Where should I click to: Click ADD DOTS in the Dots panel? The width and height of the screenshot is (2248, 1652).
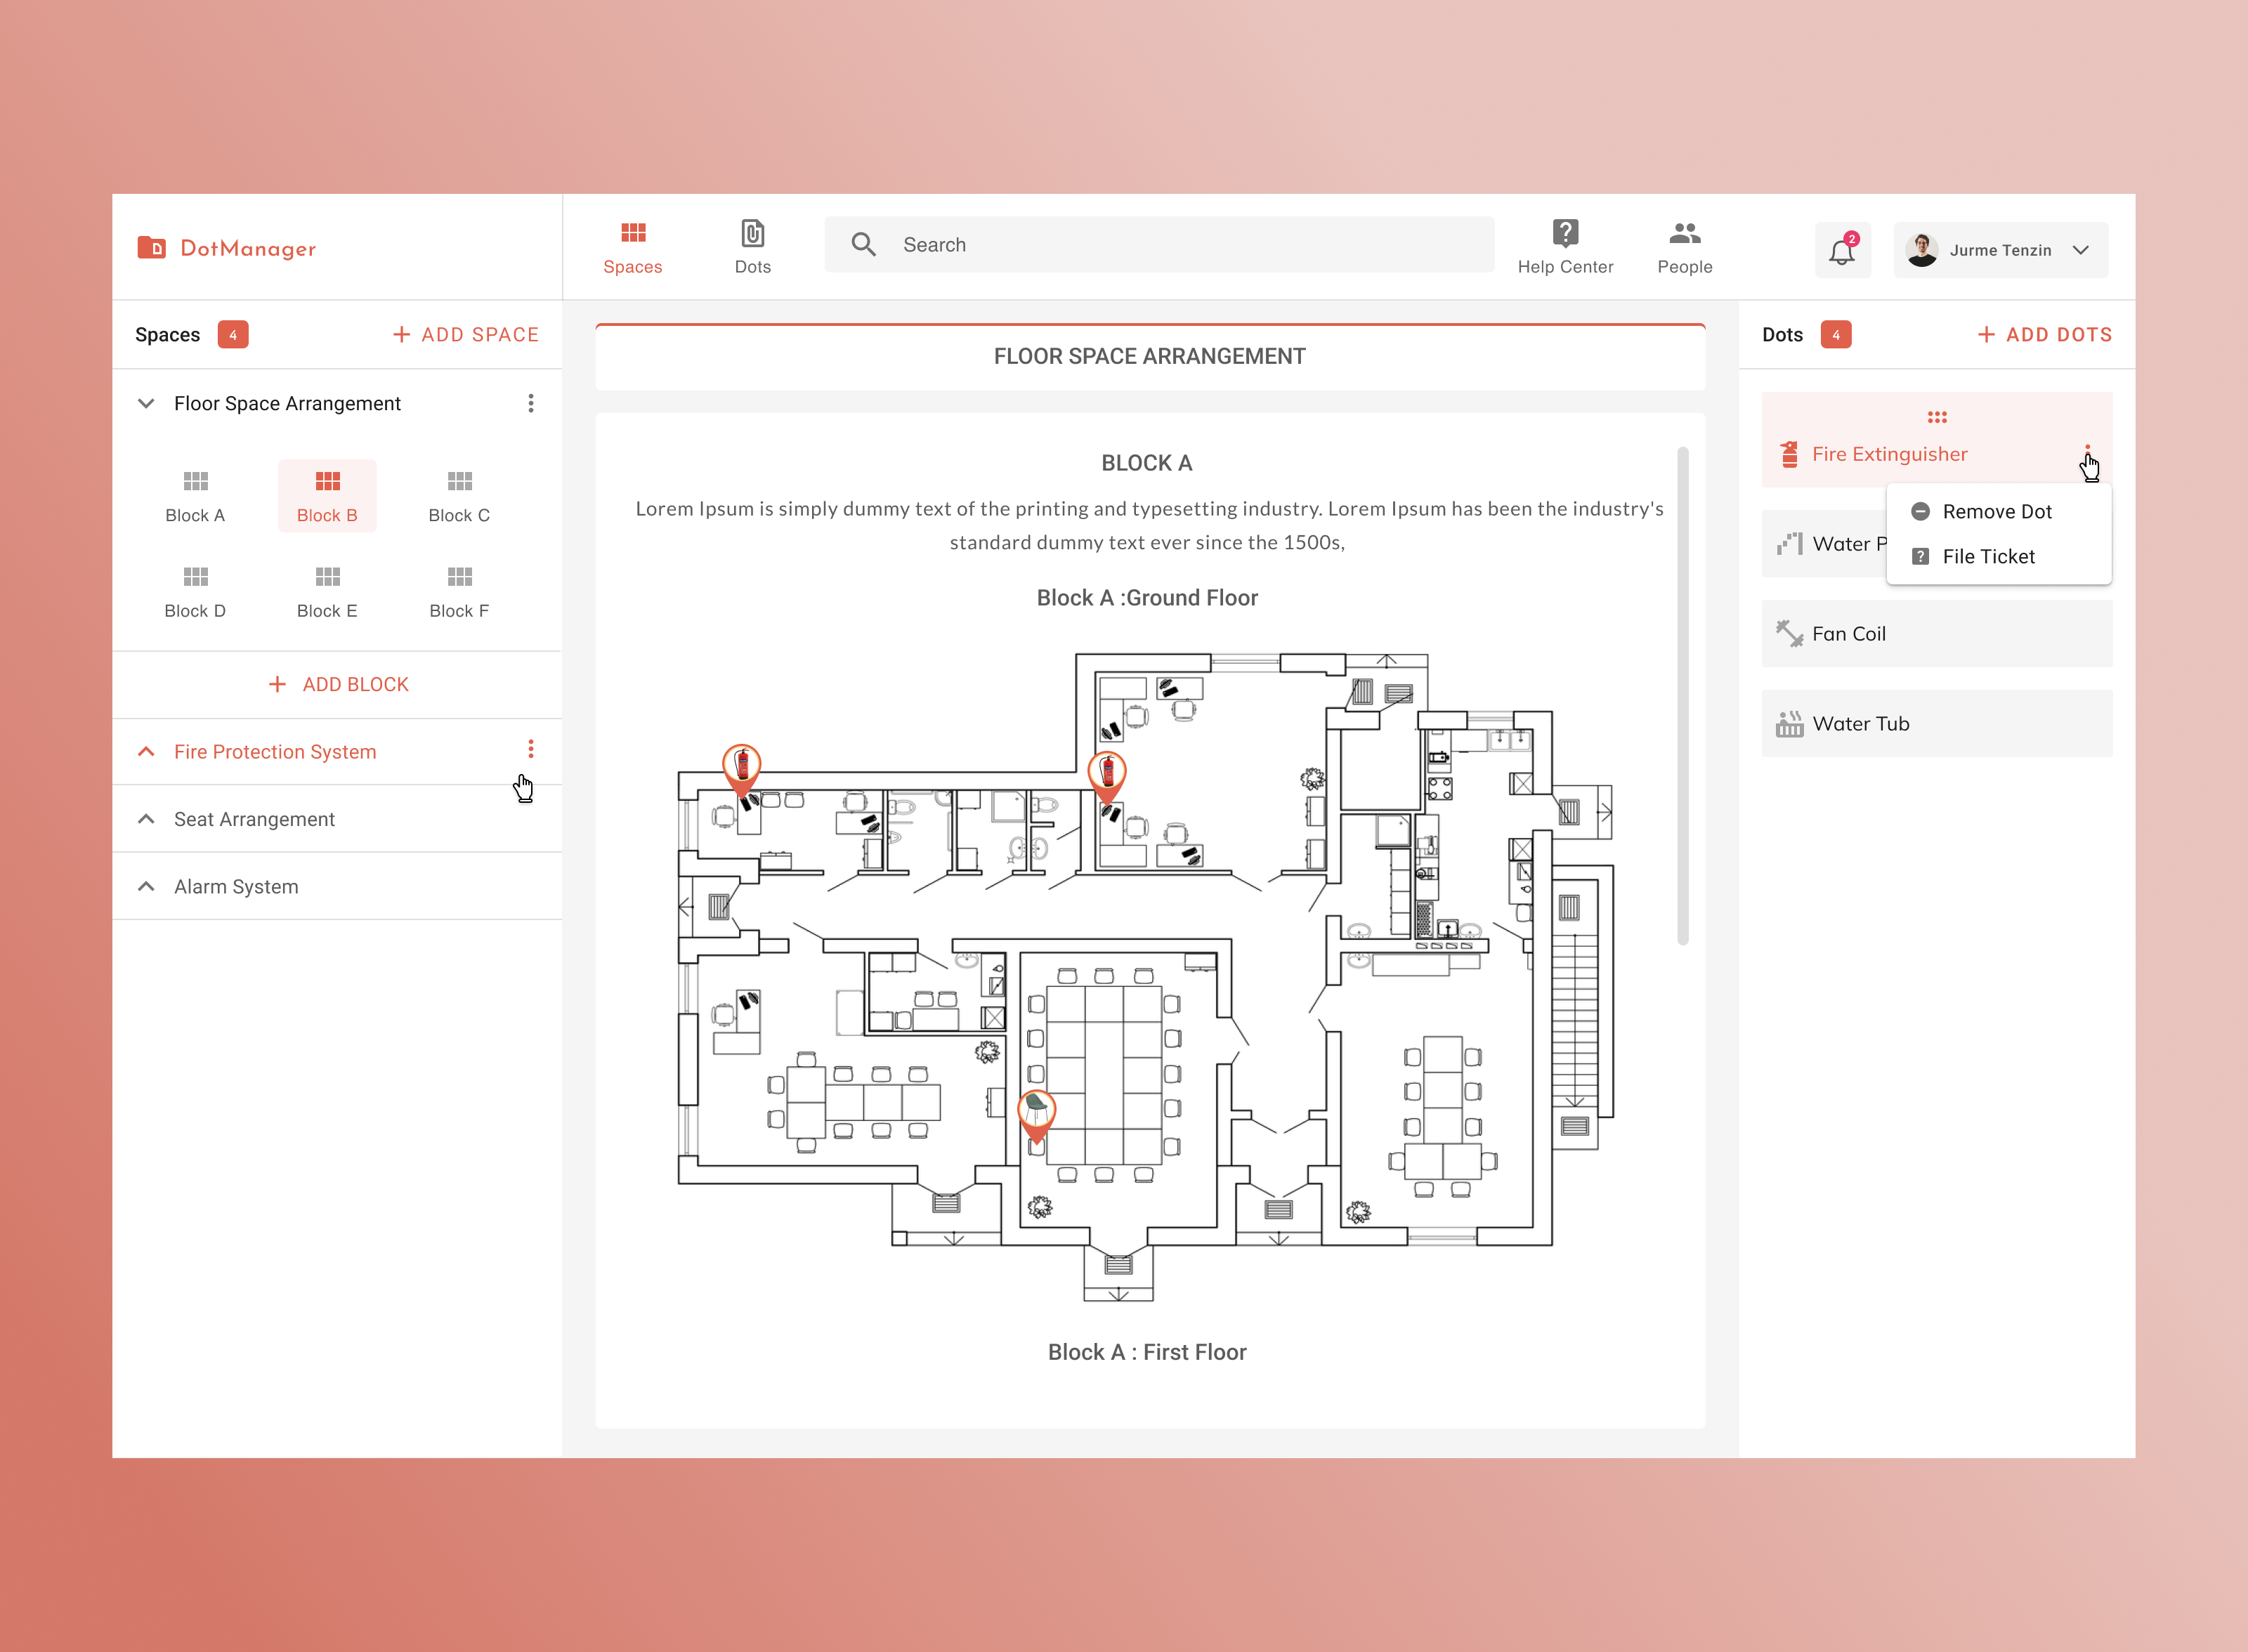point(2043,334)
